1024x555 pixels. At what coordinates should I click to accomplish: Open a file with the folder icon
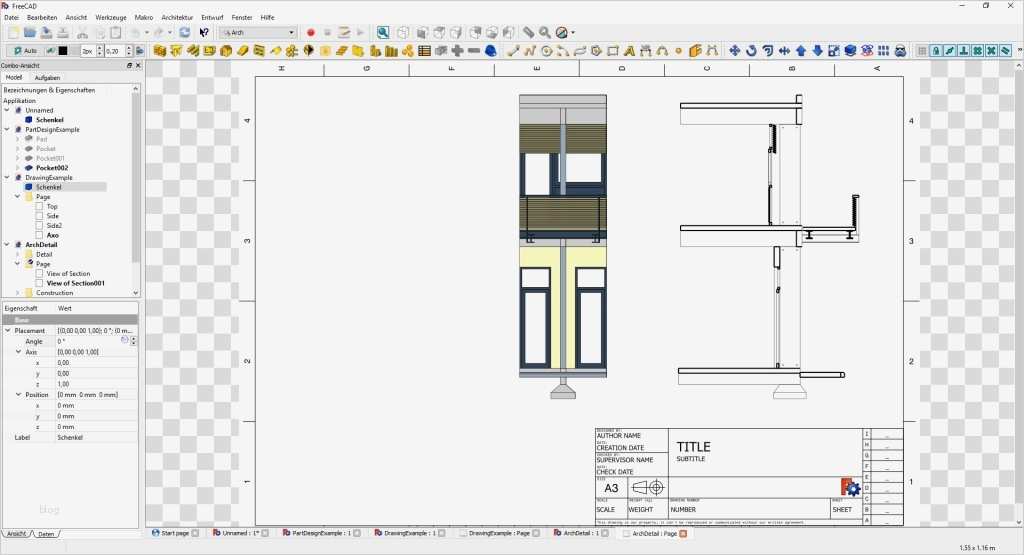29,32
